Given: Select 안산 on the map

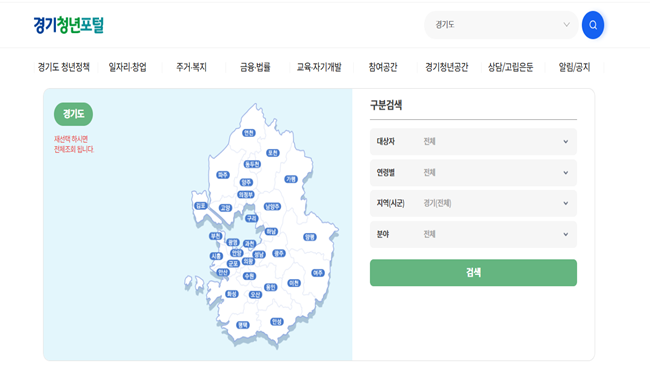Looking at the screenshot, I should pyautogui.click(x=223, y=272).
